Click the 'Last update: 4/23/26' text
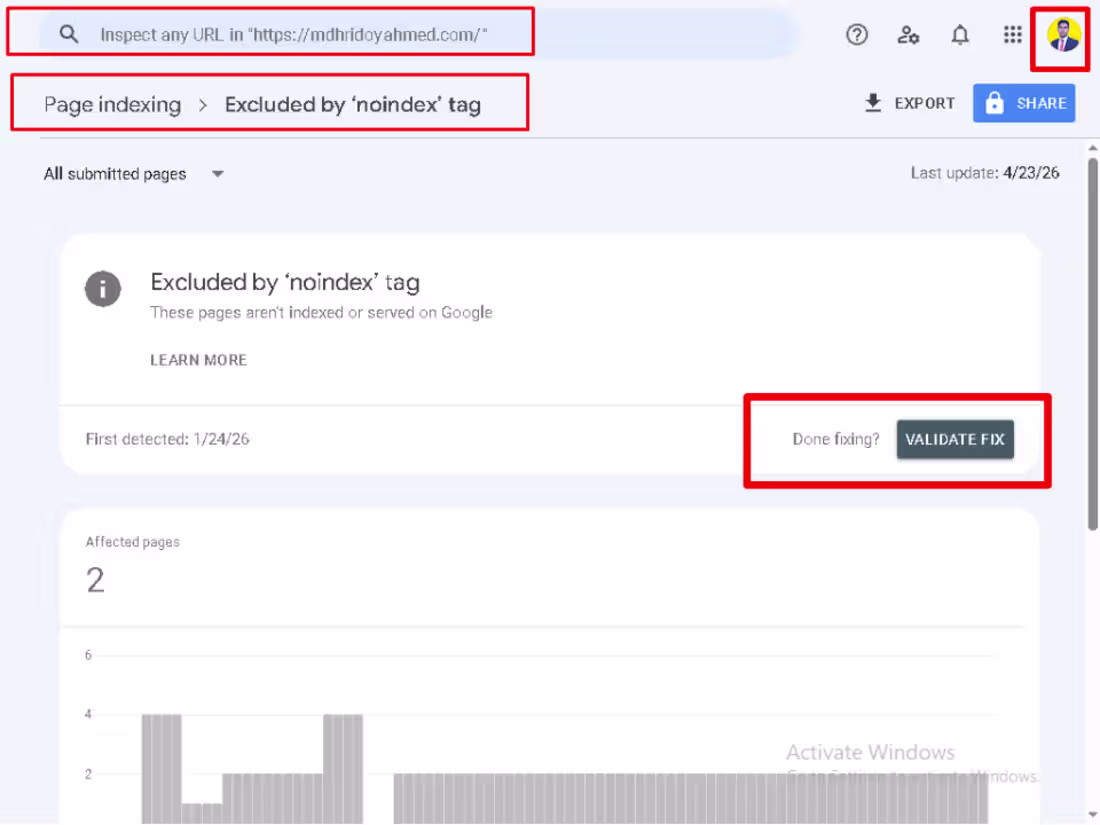 (x=985, y=173)
